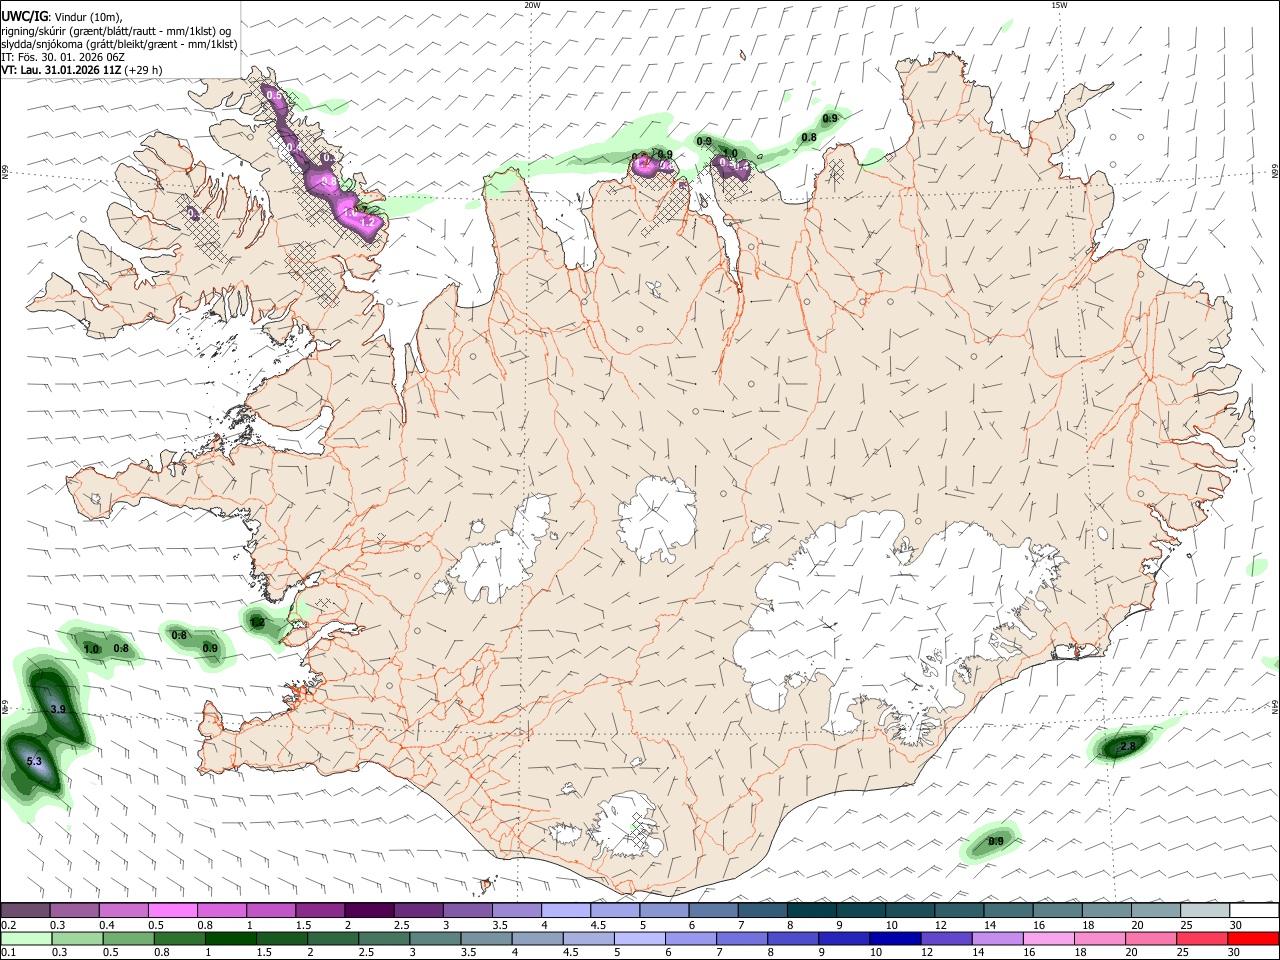
Task: Click the 0.9 value on green cell off southeast coast
Action: coord(996,842)
